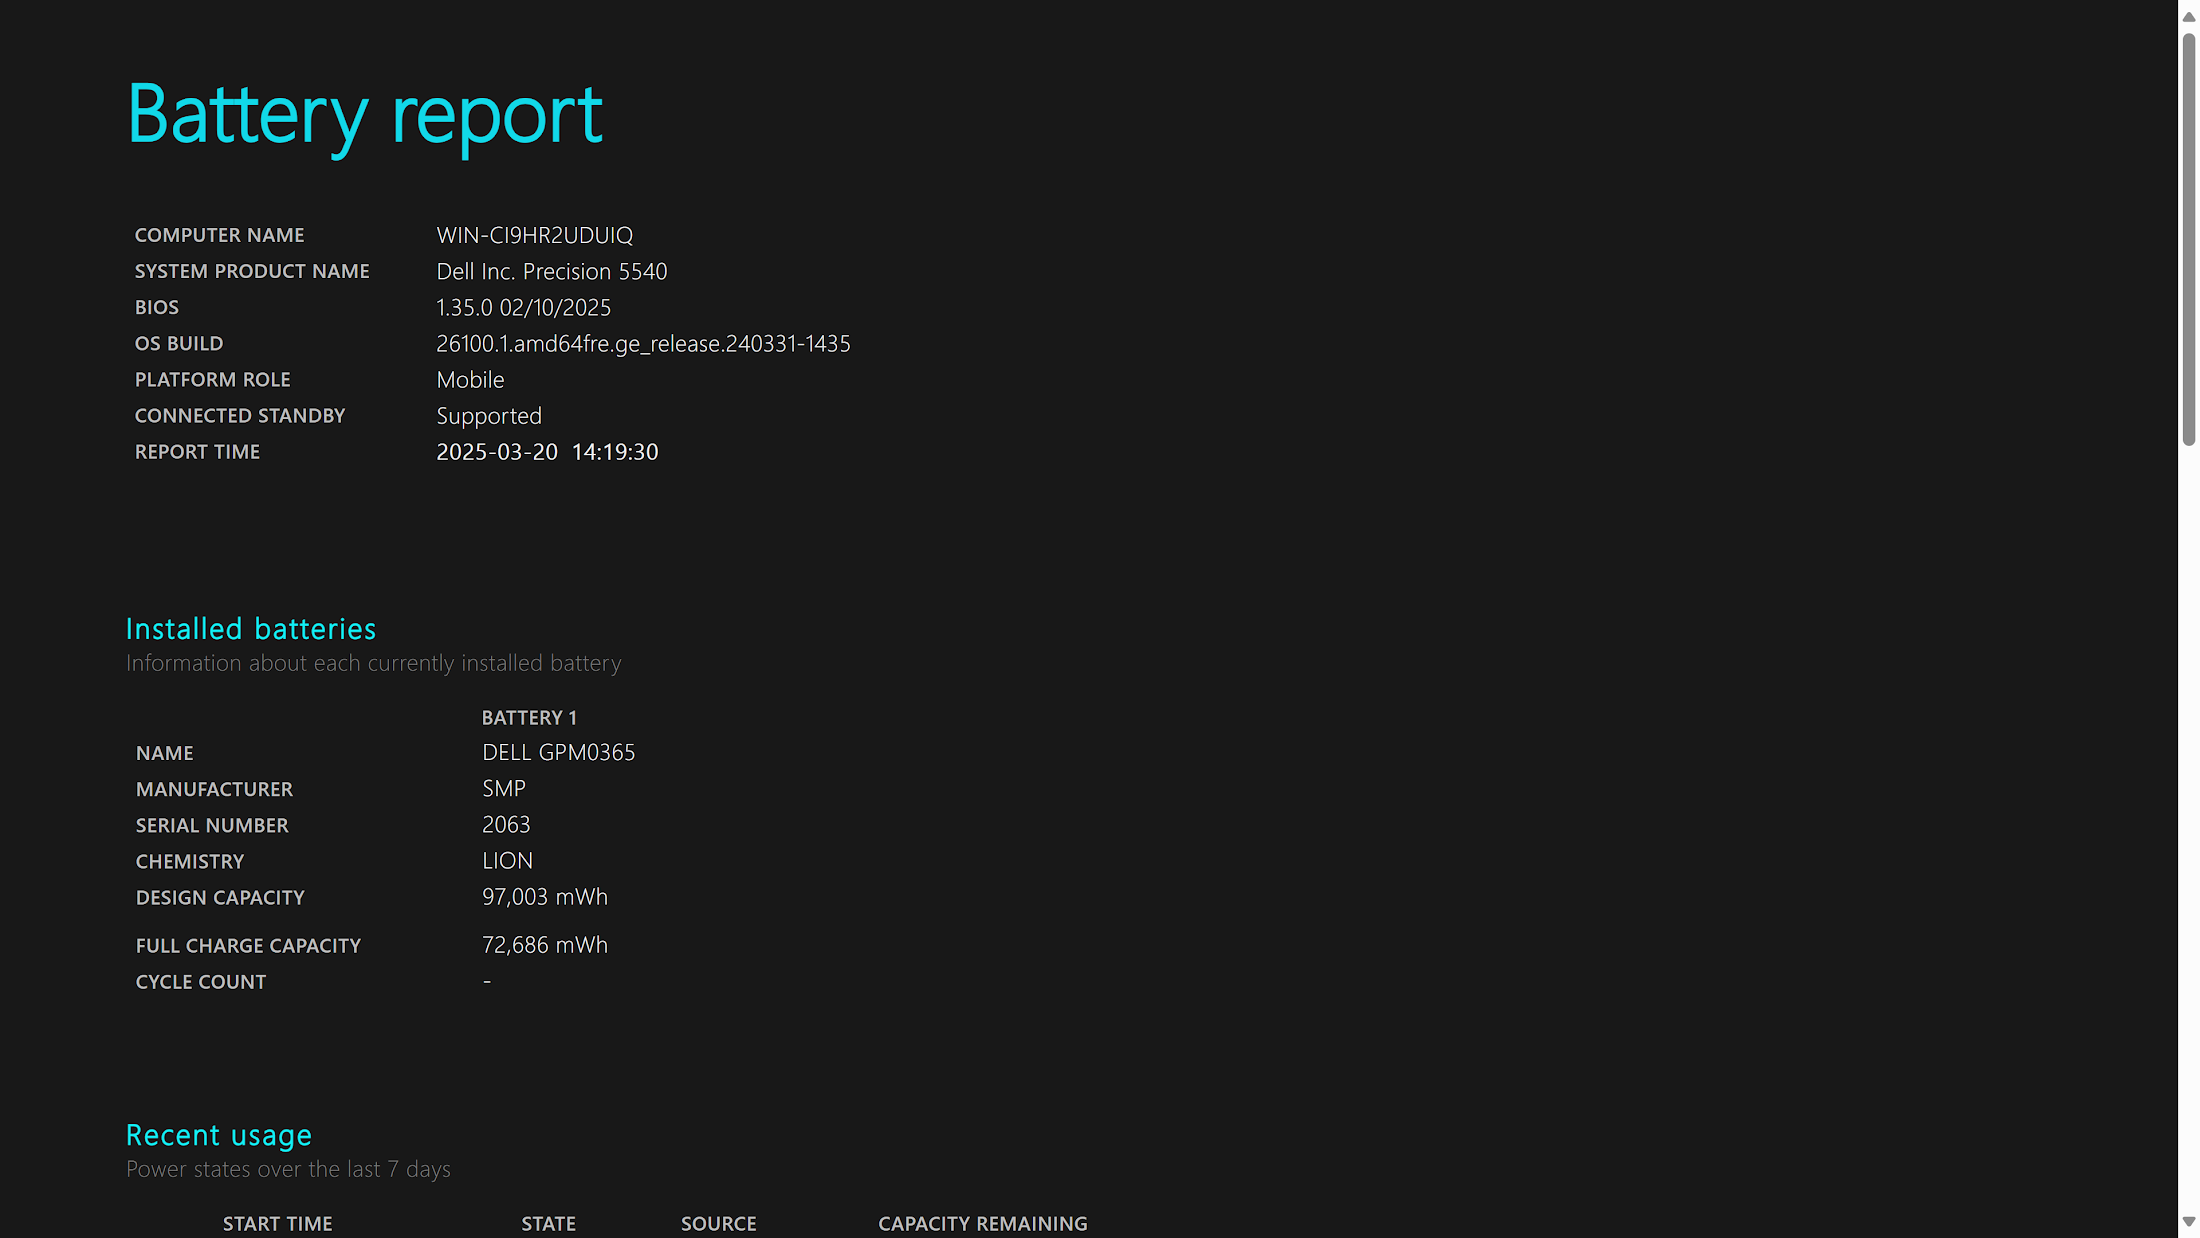Click the CAPACITY REMAINING column header
Viewport: 2200px width, 1238px height.
click(x=983, y=1223)
